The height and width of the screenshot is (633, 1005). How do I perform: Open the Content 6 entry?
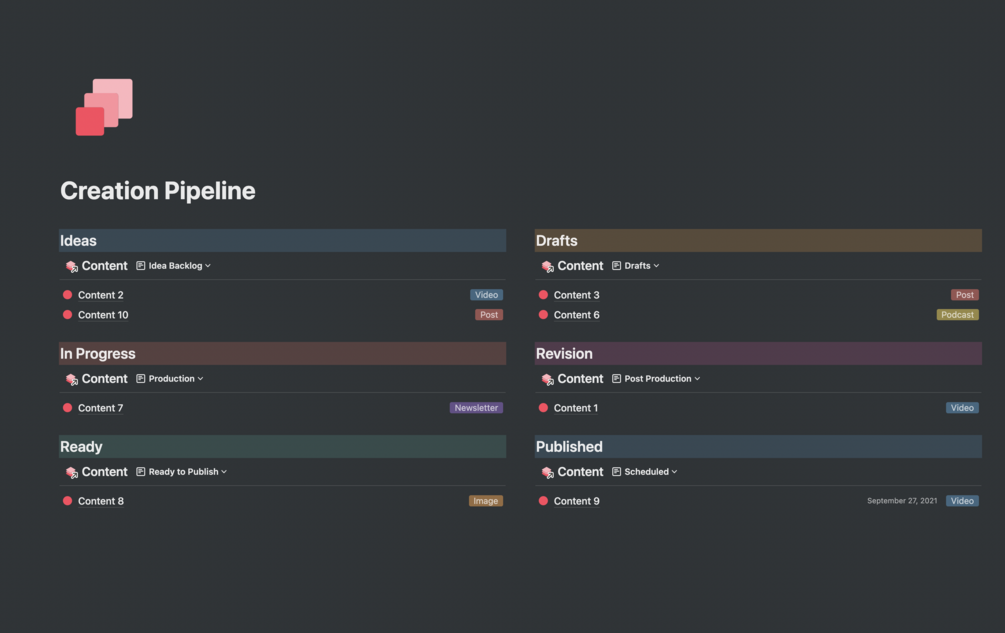coord(577,315)
